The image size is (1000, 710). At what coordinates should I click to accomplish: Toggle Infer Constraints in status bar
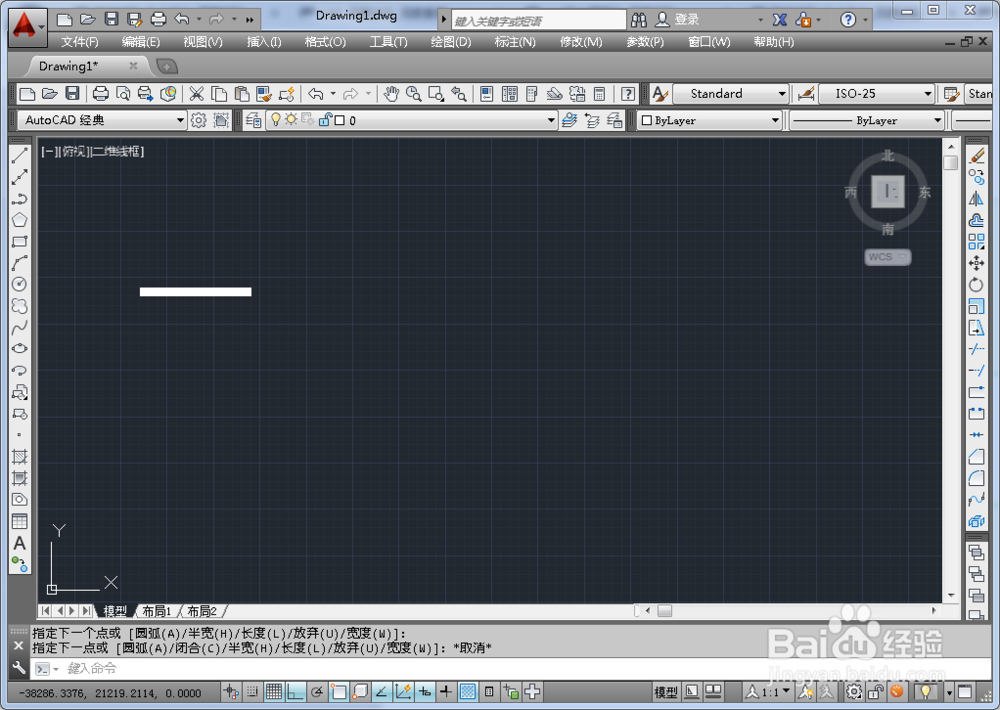(x=231, y=692)
